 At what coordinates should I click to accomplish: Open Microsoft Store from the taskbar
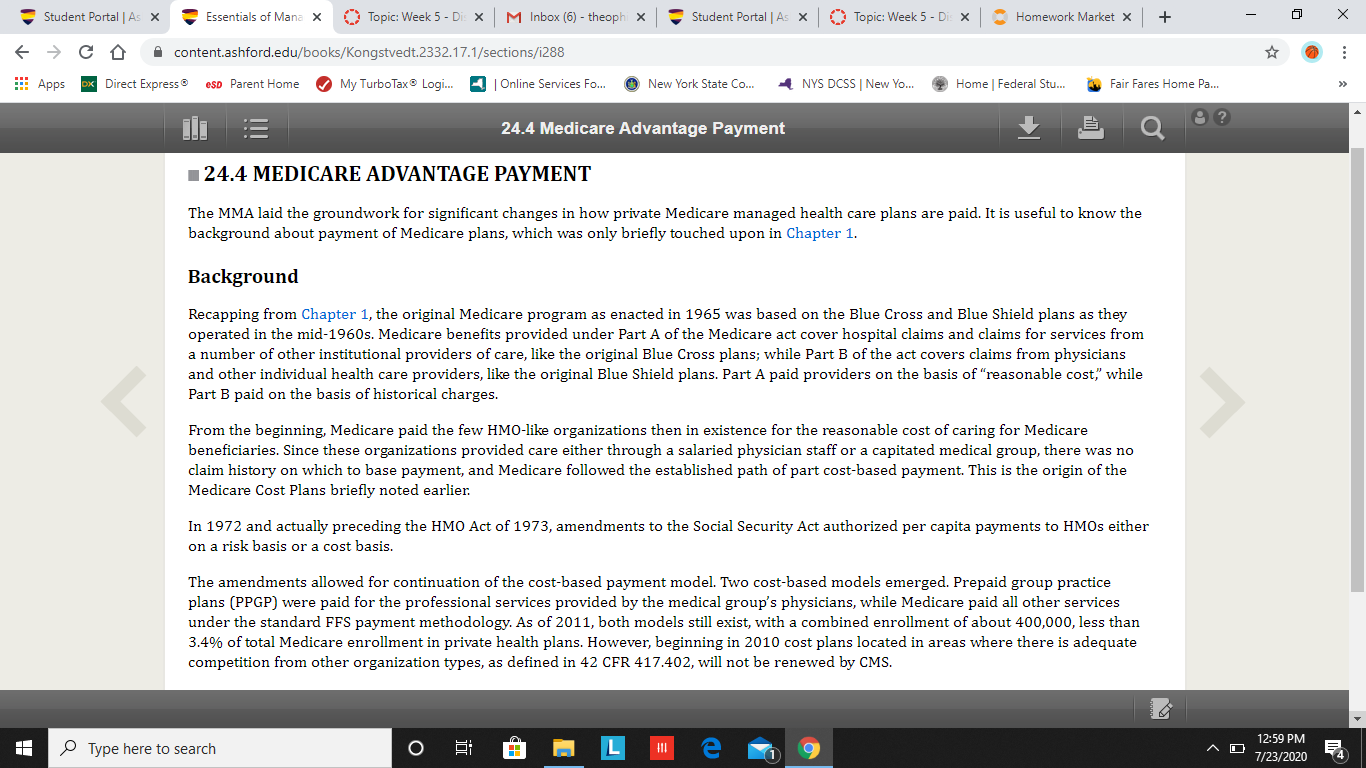(514, 748)
